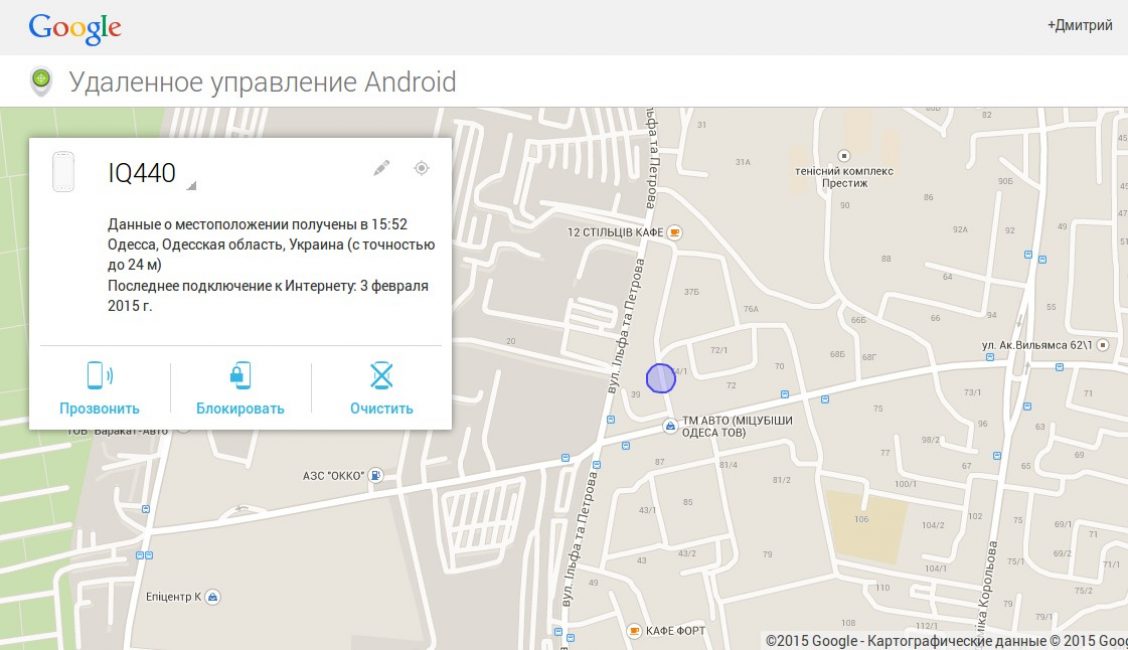Click the ТМ АВТО car dealer icon
The width and height of the screenshot is (1128, 650).
pos(670,427)
